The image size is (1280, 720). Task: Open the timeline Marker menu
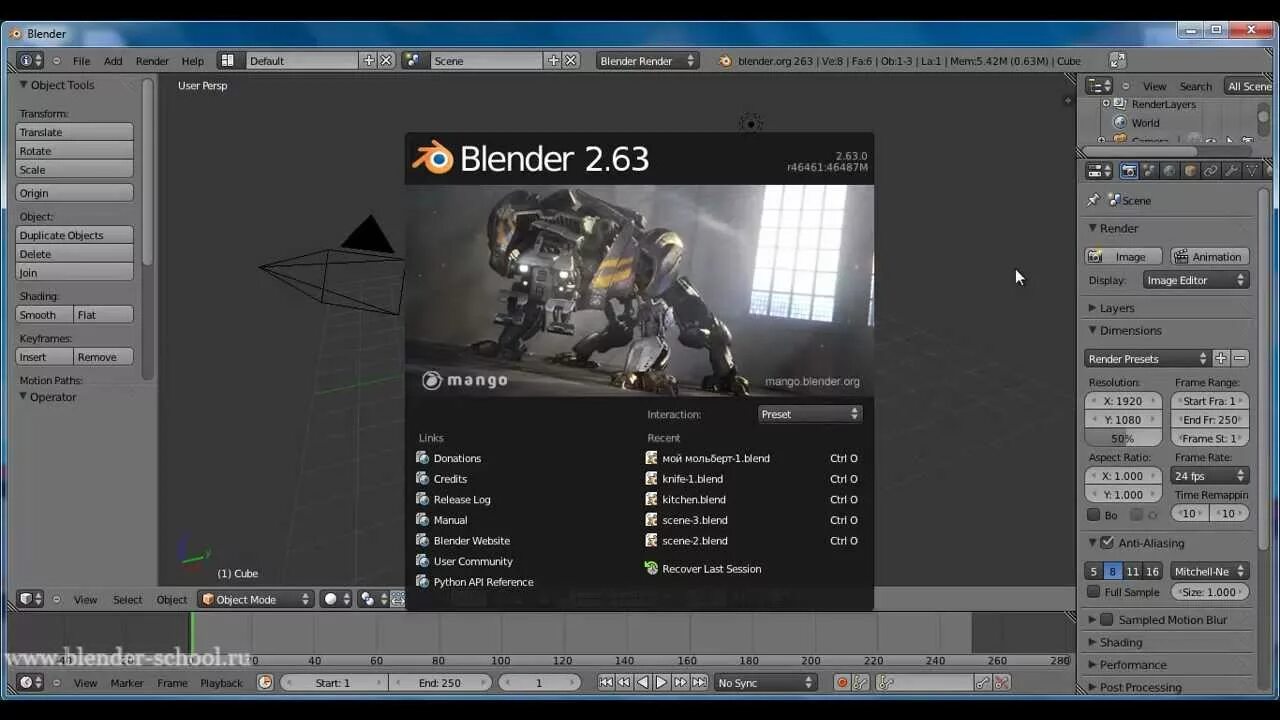tap(127, 683)
